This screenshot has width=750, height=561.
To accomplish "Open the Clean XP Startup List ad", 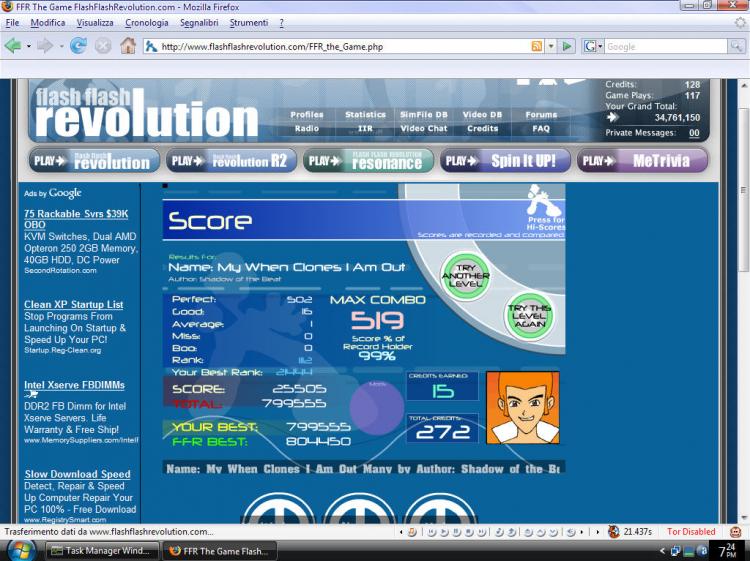I will coord(74,305).
